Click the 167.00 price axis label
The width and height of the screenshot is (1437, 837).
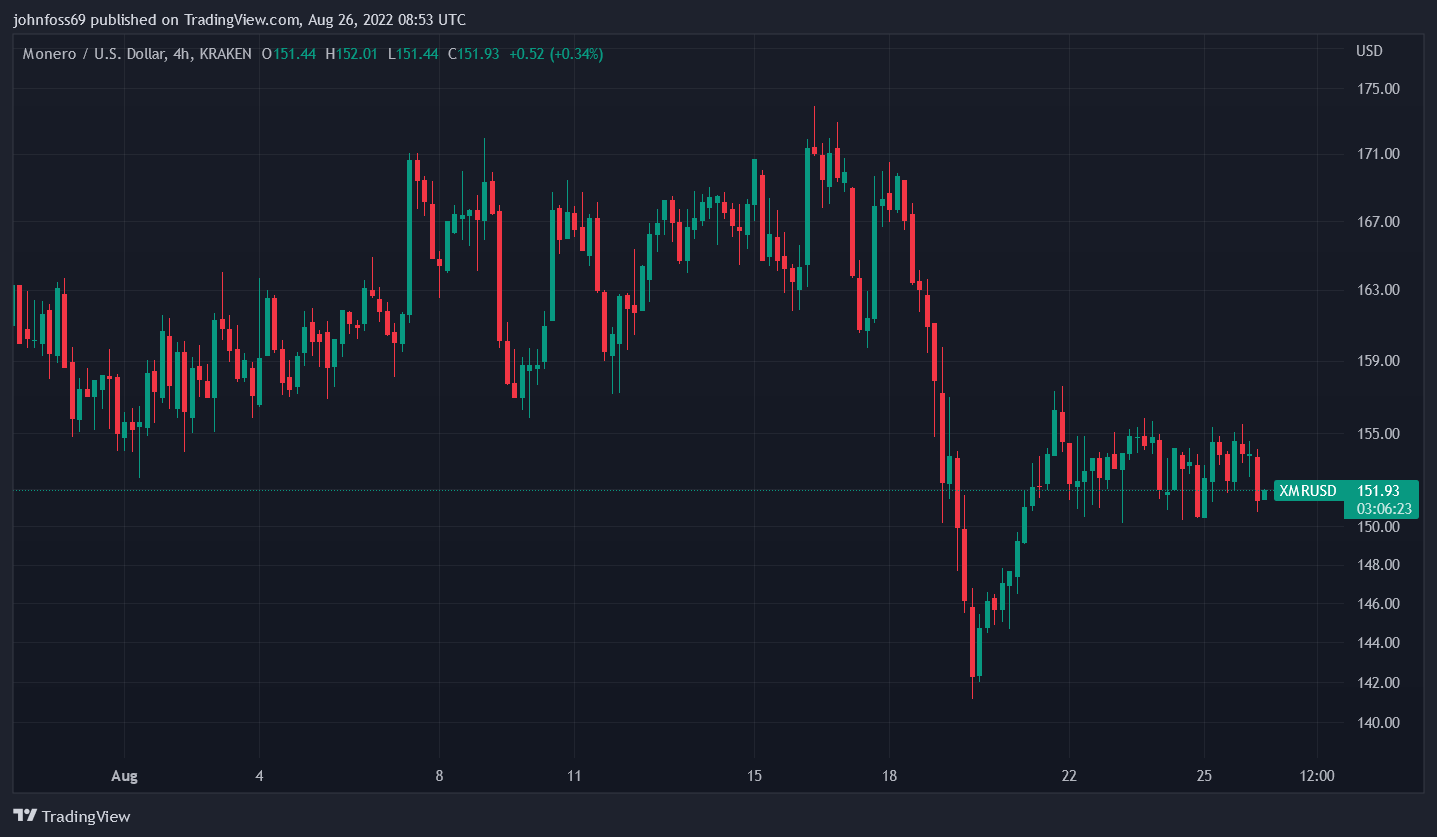[1377, 221]
